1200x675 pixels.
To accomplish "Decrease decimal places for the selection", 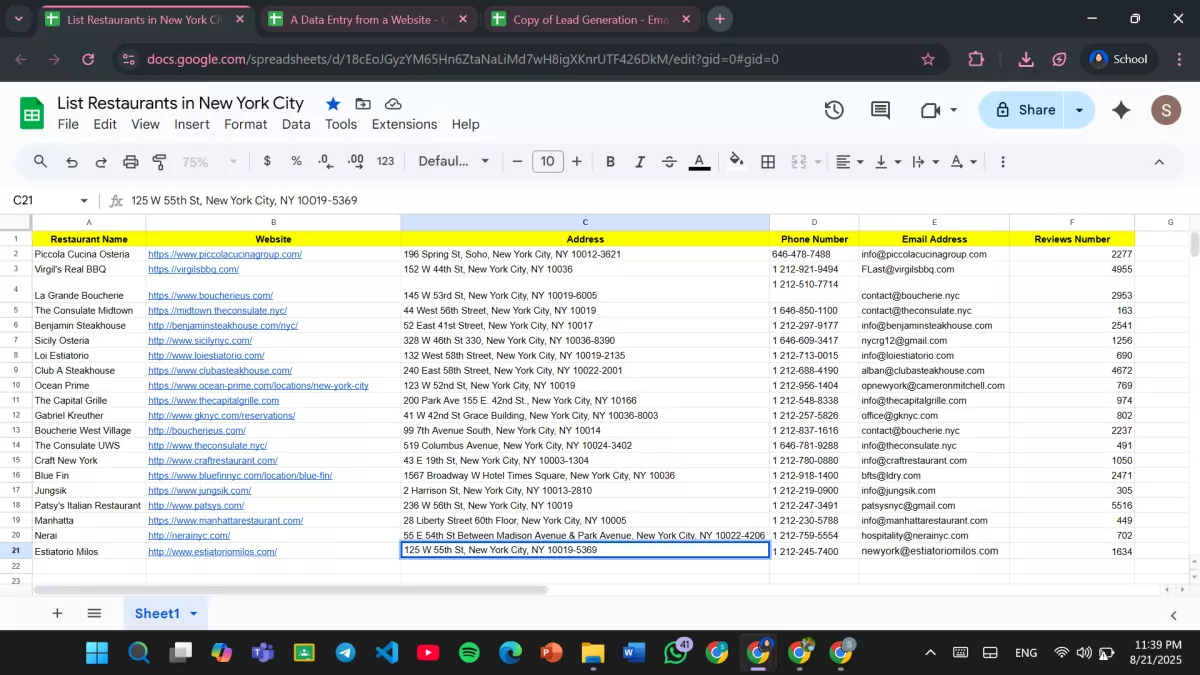I will point(322,161).
